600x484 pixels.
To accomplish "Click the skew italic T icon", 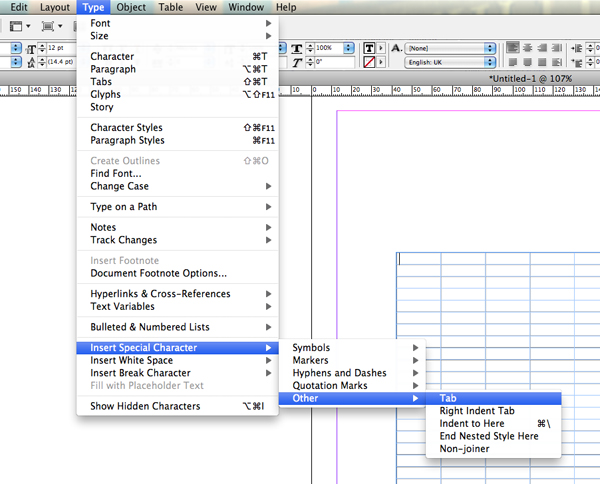I will coord(297,62).
